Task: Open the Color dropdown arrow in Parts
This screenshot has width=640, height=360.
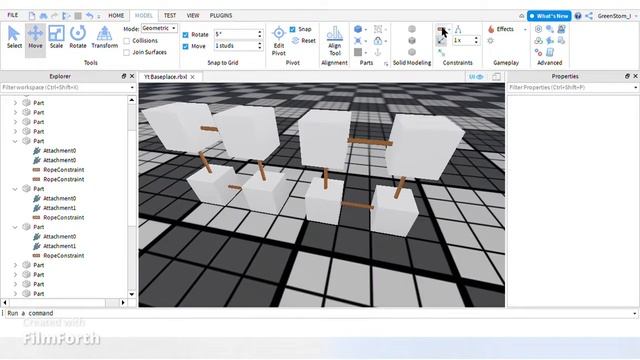Action: tap(366, 53)
